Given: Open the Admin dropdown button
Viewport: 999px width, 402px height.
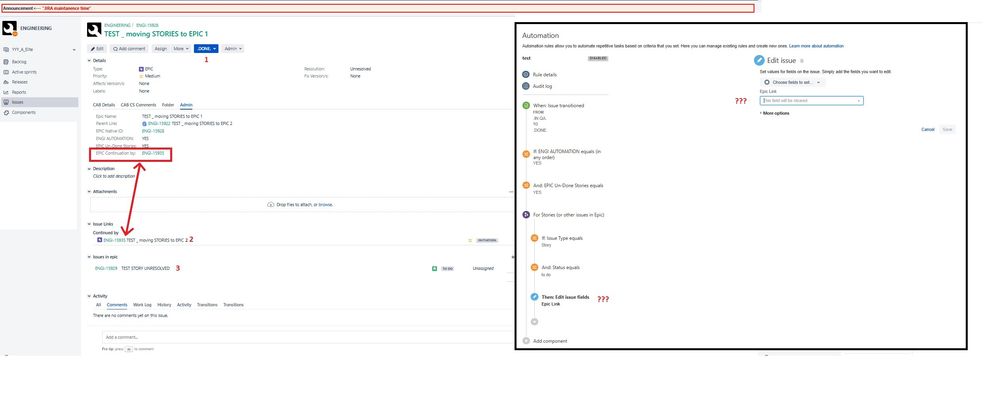Looking at the screenshot, I should [x=233, y=48].
